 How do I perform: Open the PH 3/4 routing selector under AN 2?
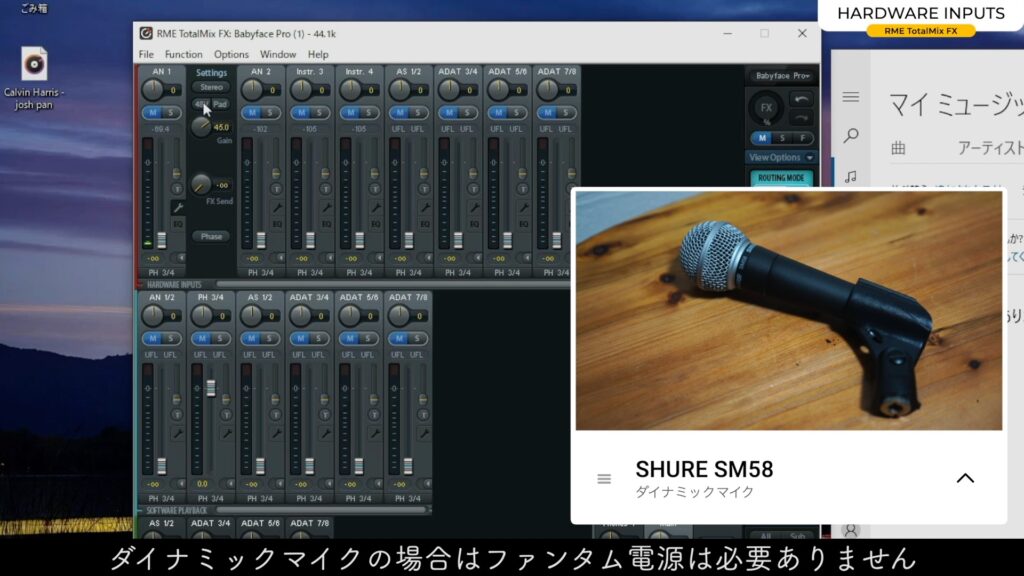click(x=261, y=272)
